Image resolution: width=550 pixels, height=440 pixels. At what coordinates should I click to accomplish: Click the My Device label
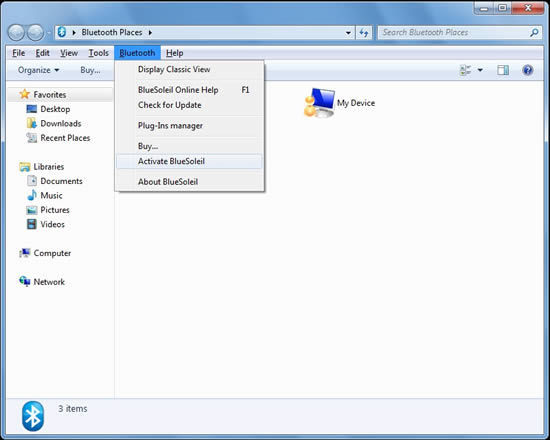point(356,103)
